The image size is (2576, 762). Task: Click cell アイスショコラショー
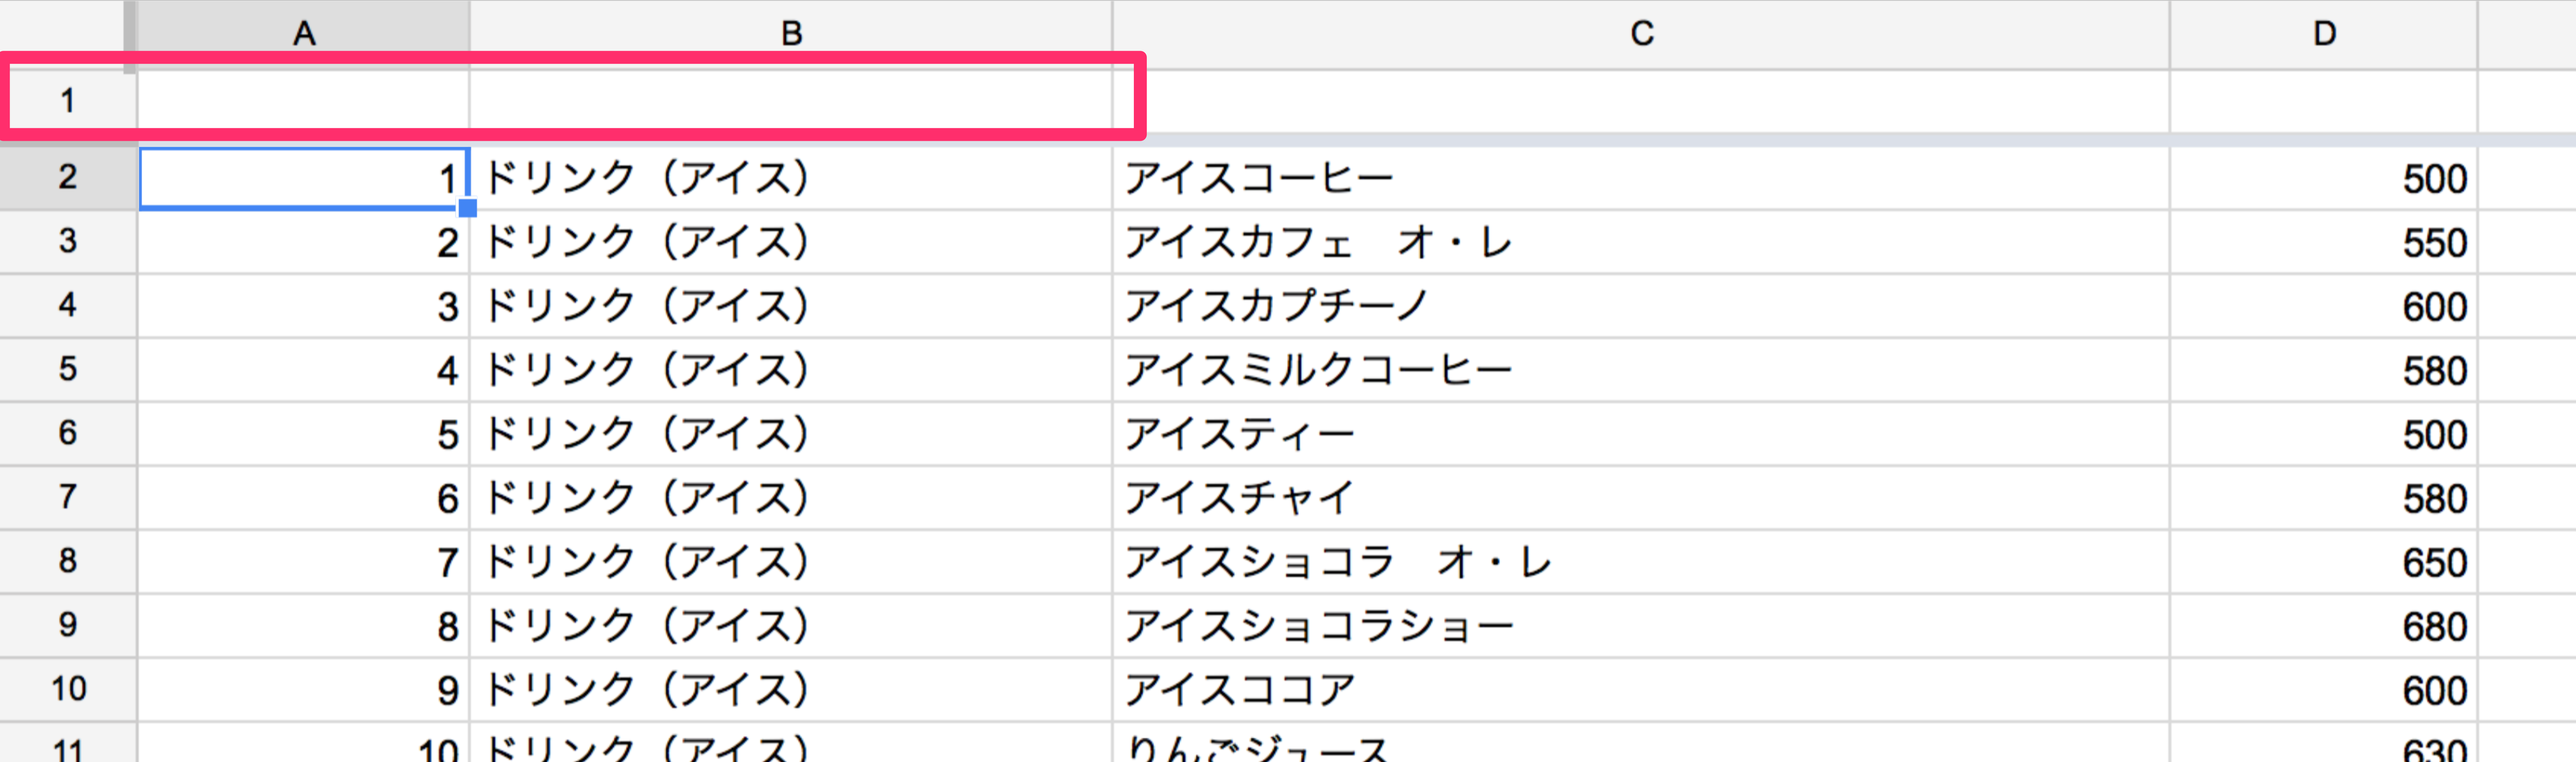click(x=1641, y=626)
